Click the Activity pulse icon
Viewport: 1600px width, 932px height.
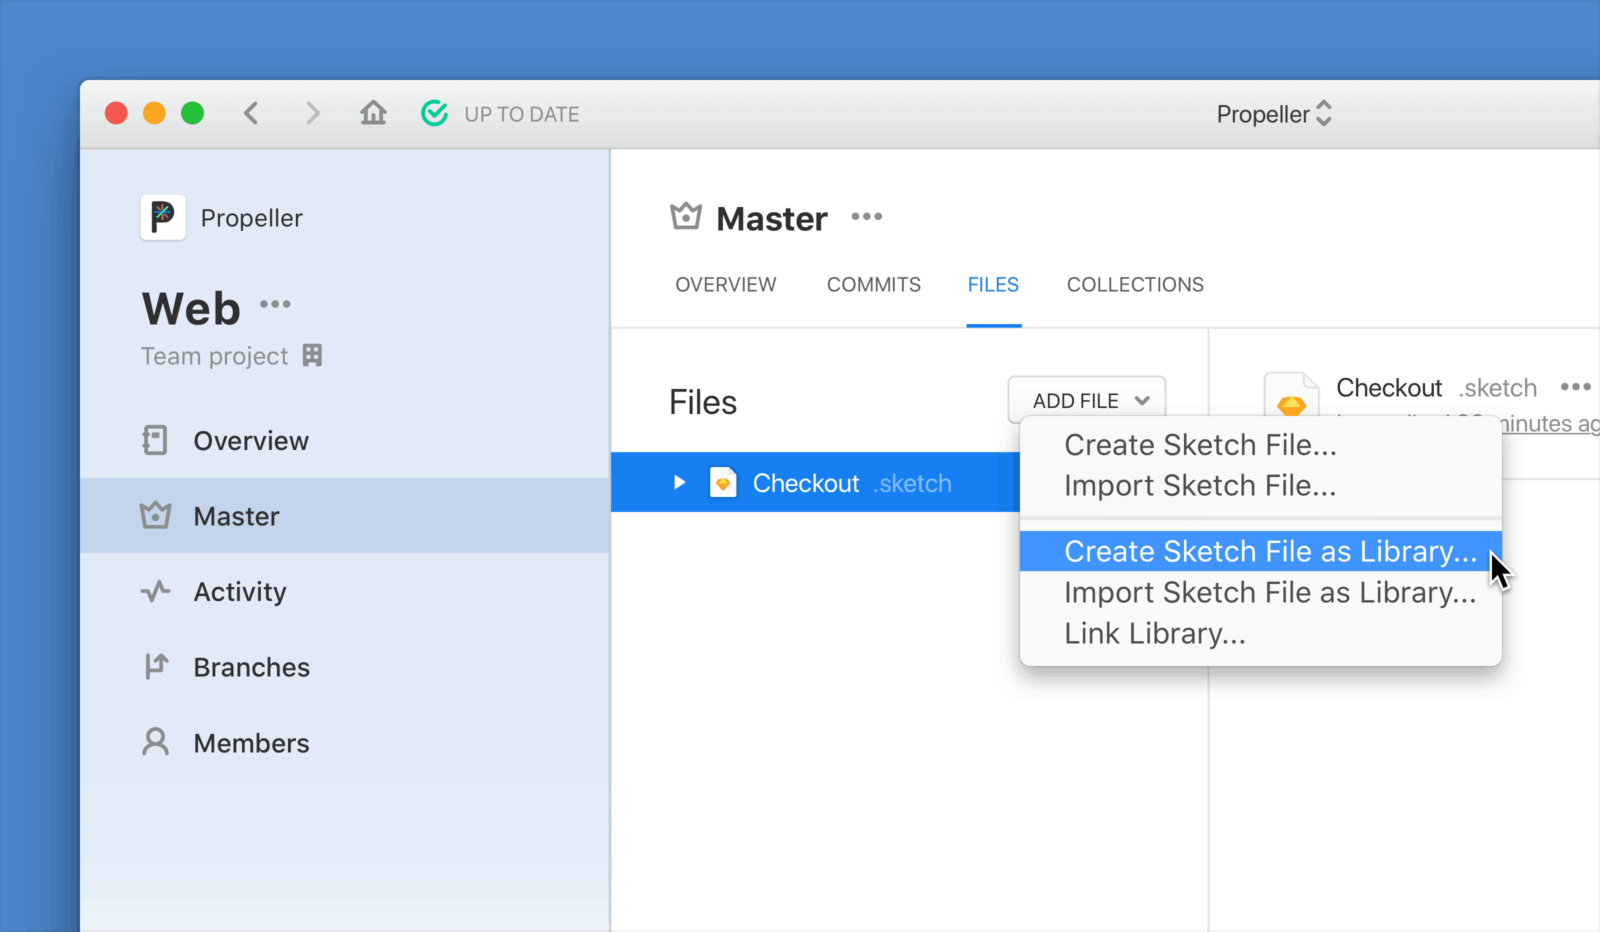[155, 591]
